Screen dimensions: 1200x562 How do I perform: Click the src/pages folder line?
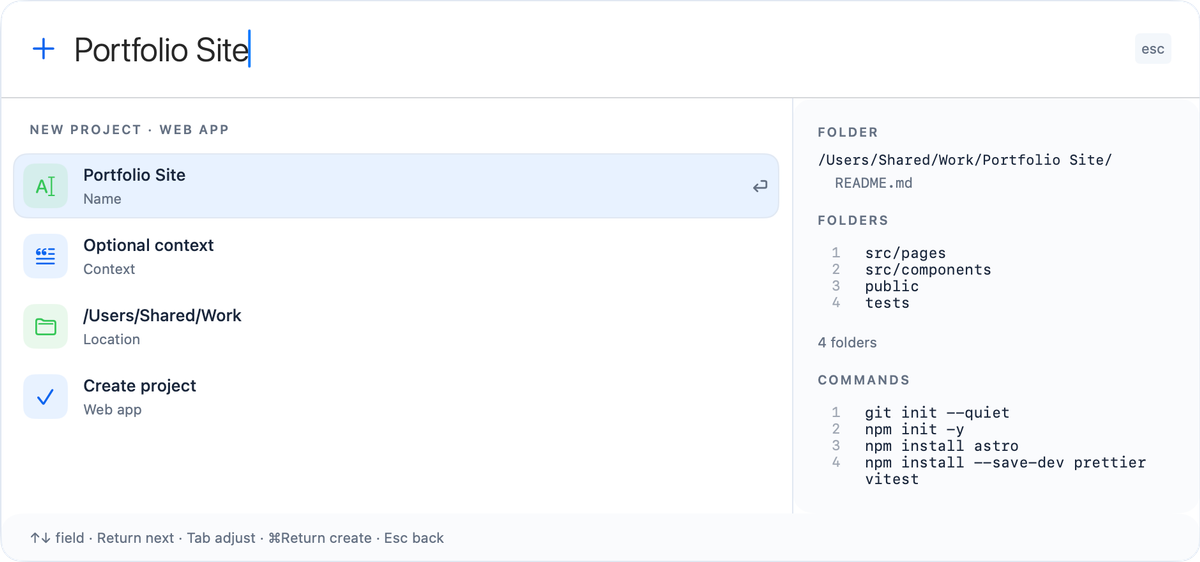[905, 254]
